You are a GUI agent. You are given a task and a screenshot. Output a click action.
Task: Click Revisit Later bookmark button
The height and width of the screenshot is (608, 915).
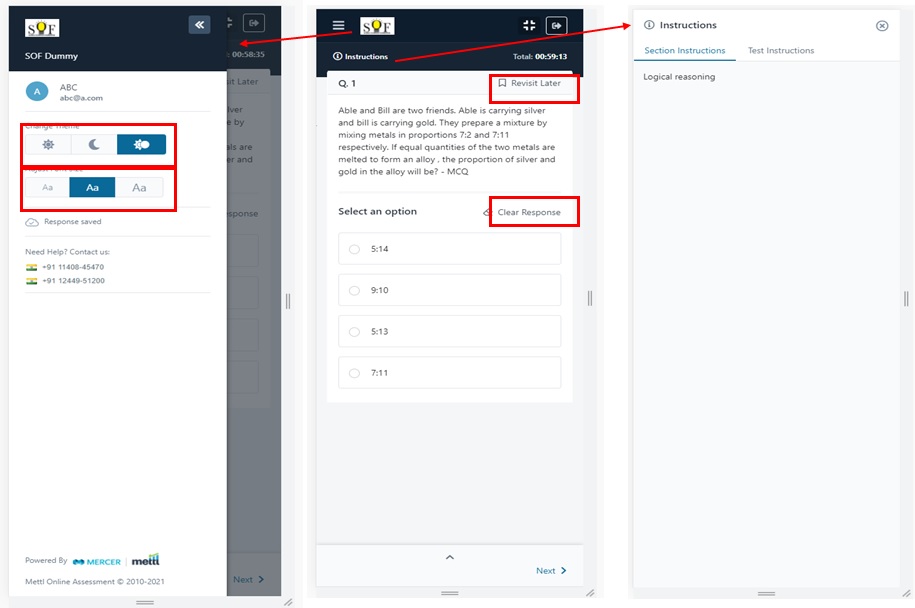point(530,84)
